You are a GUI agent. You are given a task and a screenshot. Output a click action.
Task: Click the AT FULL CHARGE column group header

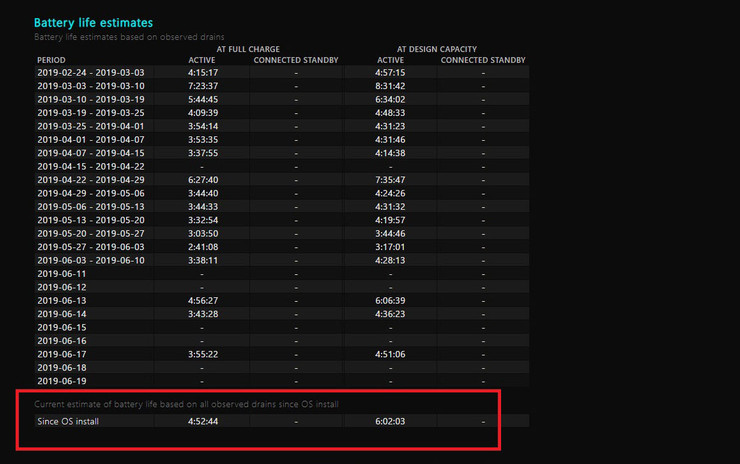tap(247, 49)
